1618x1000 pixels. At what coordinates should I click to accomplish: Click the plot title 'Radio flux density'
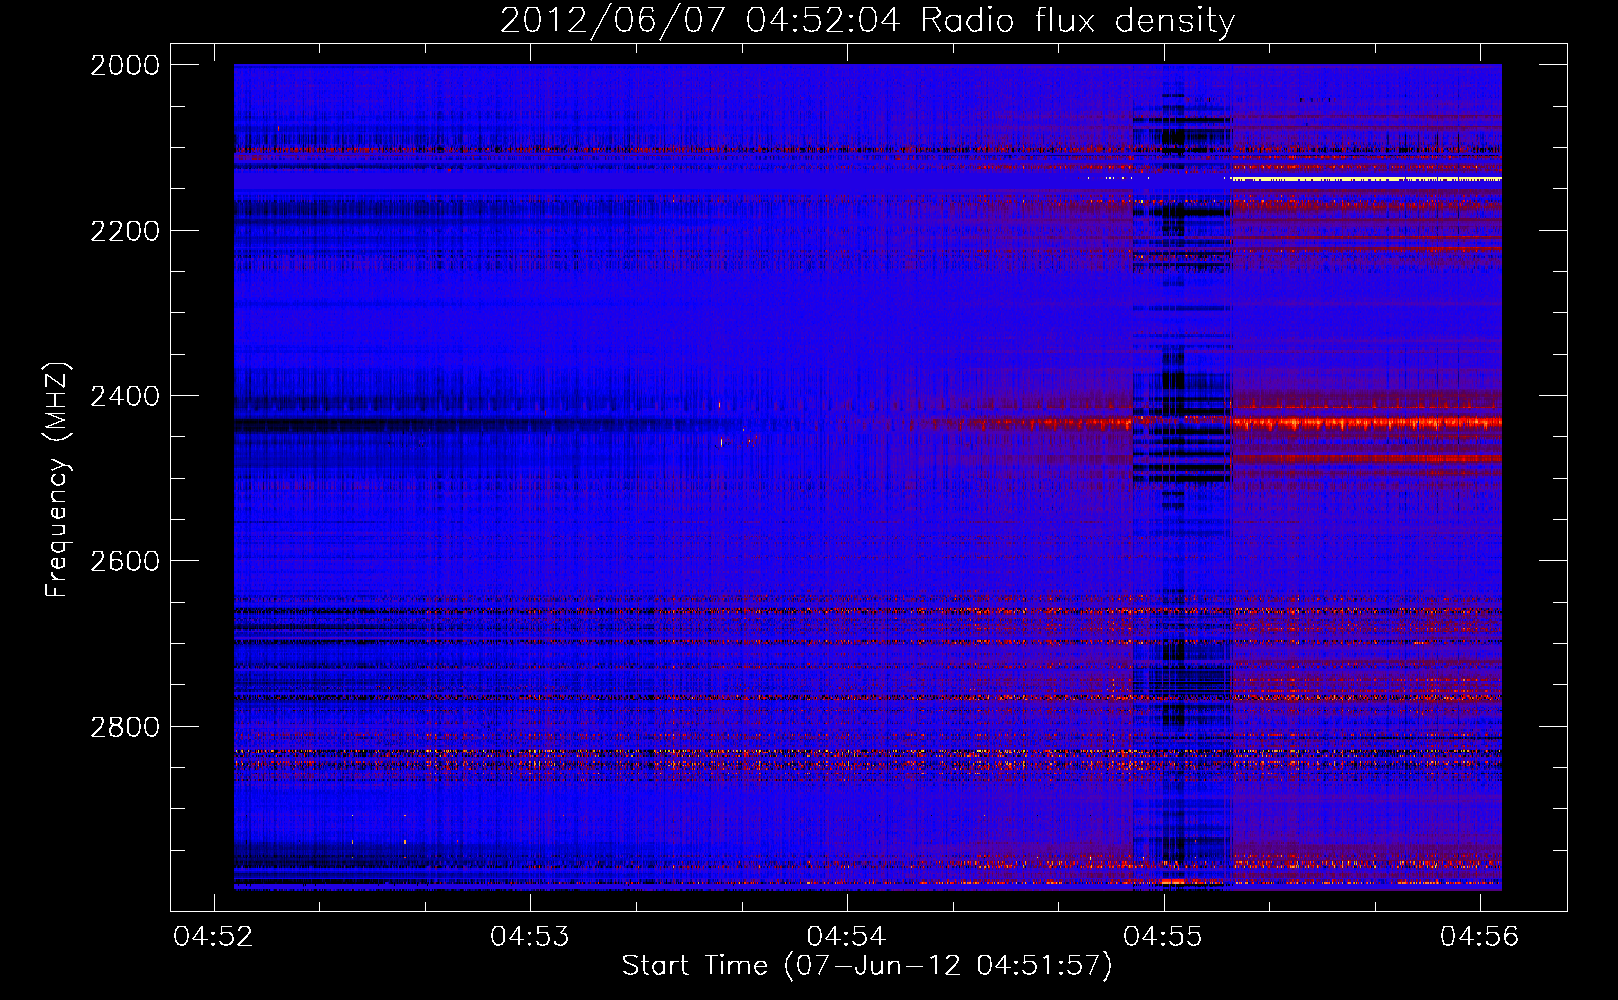1077,20
